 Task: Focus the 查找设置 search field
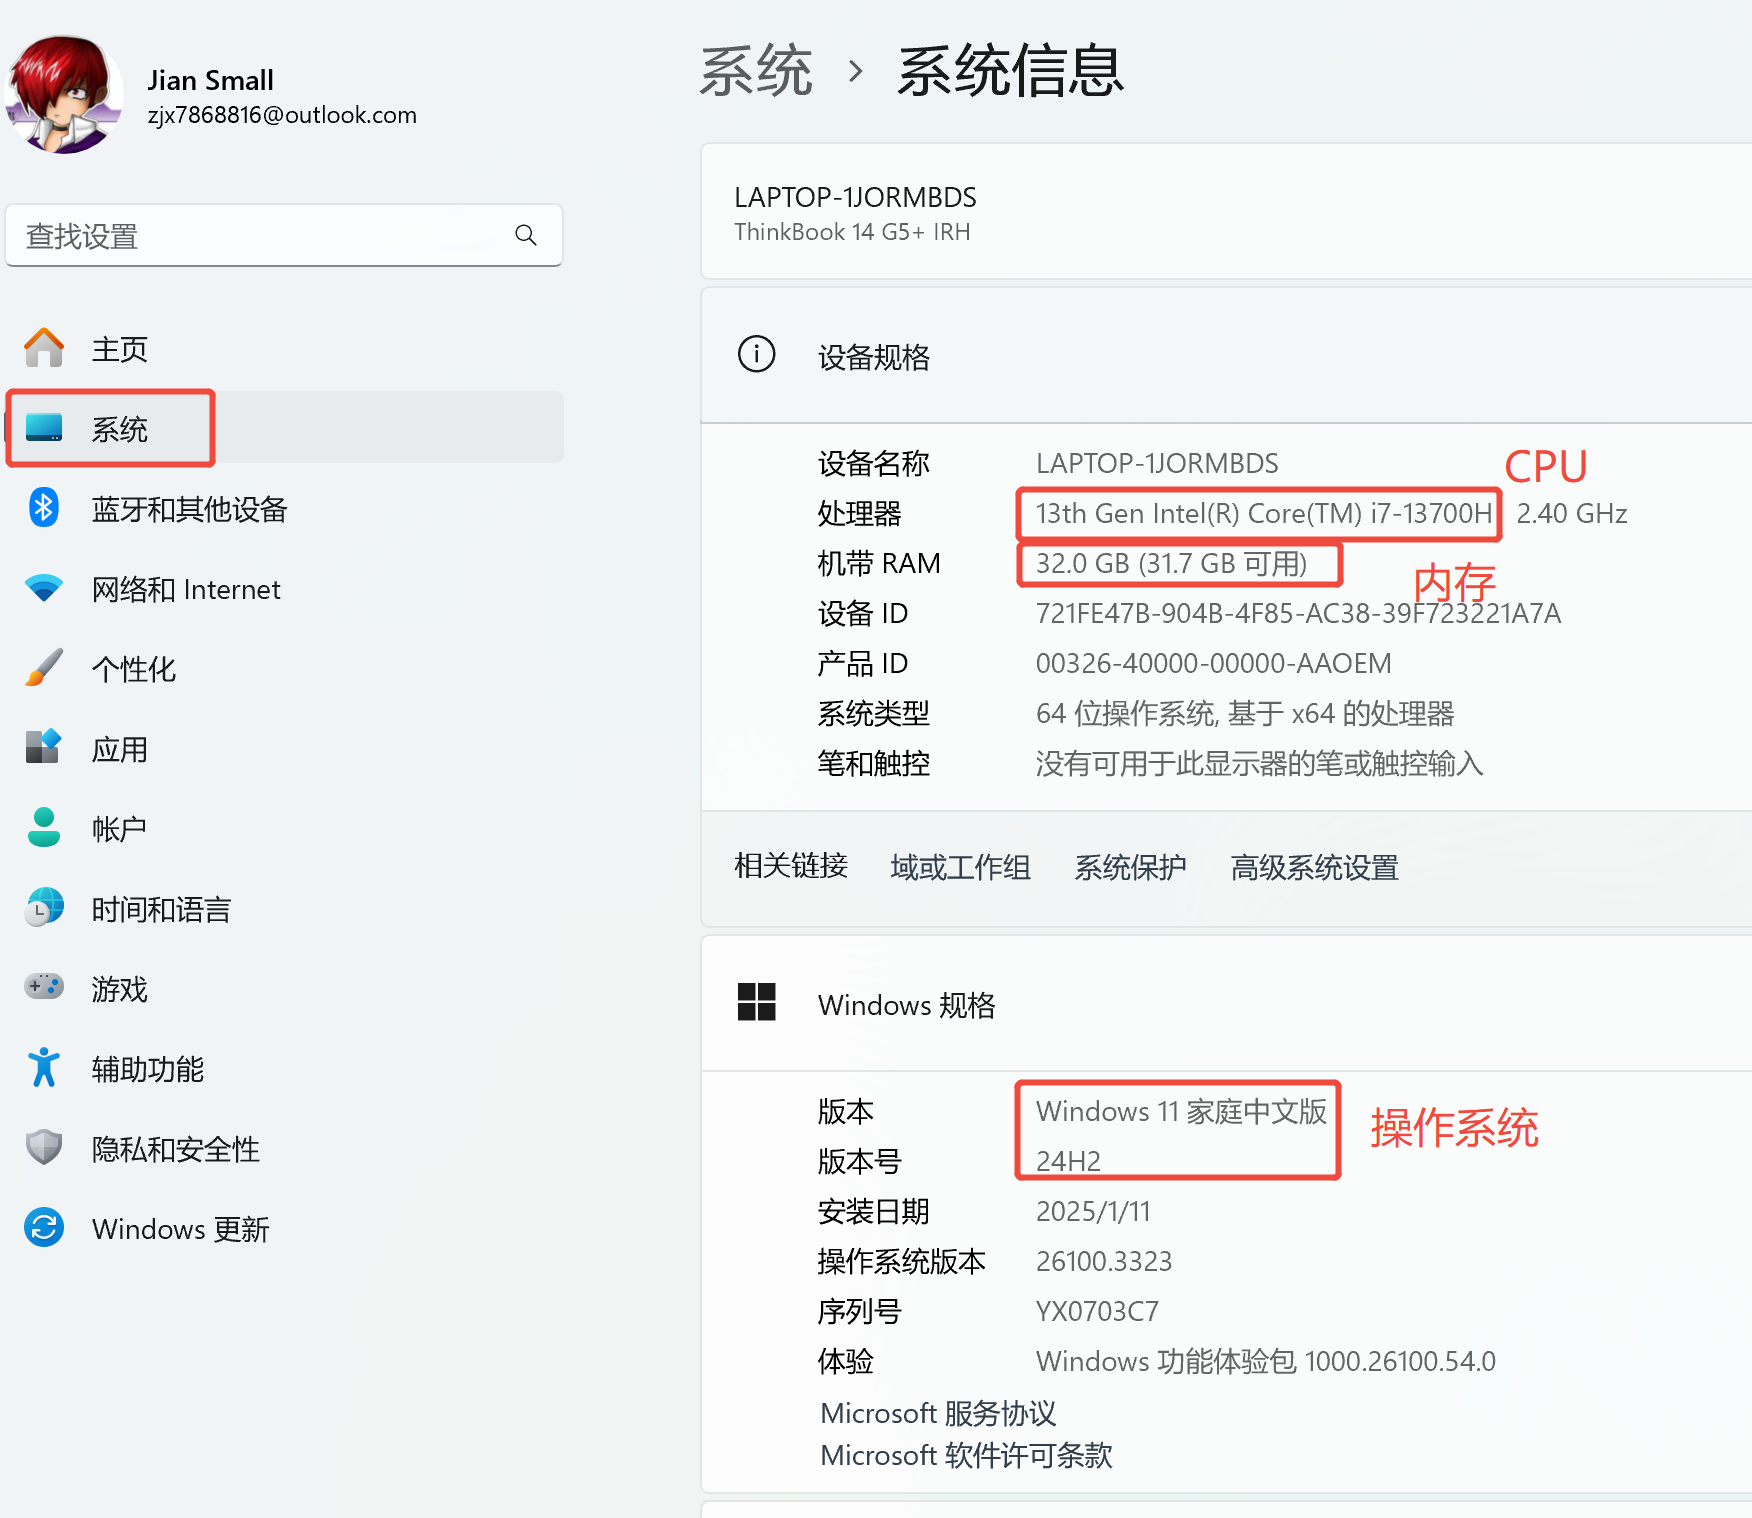(284, 236)
